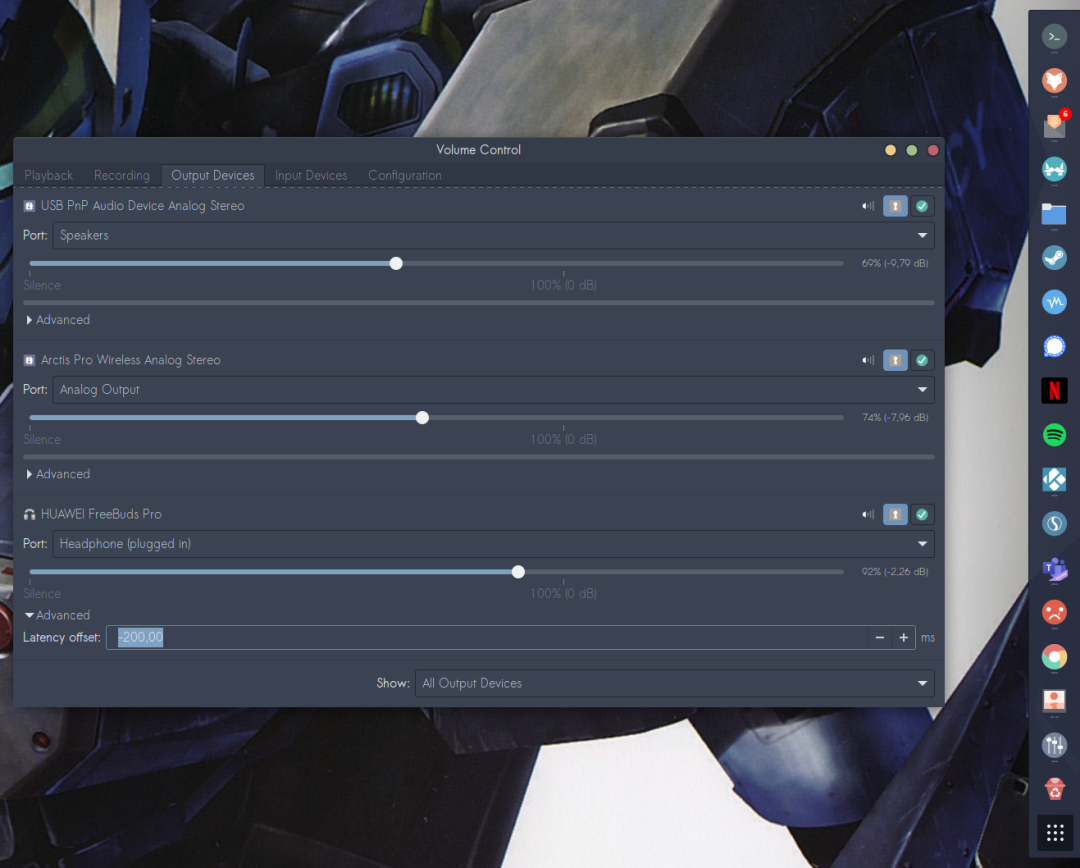Click the Arctis Pro Wireless card icon
The image size is (1080, 868).
[x=30, y=360]
